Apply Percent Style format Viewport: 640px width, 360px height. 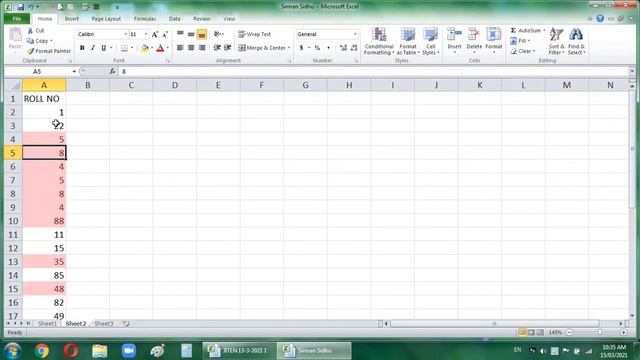click(x=317, y=48)
